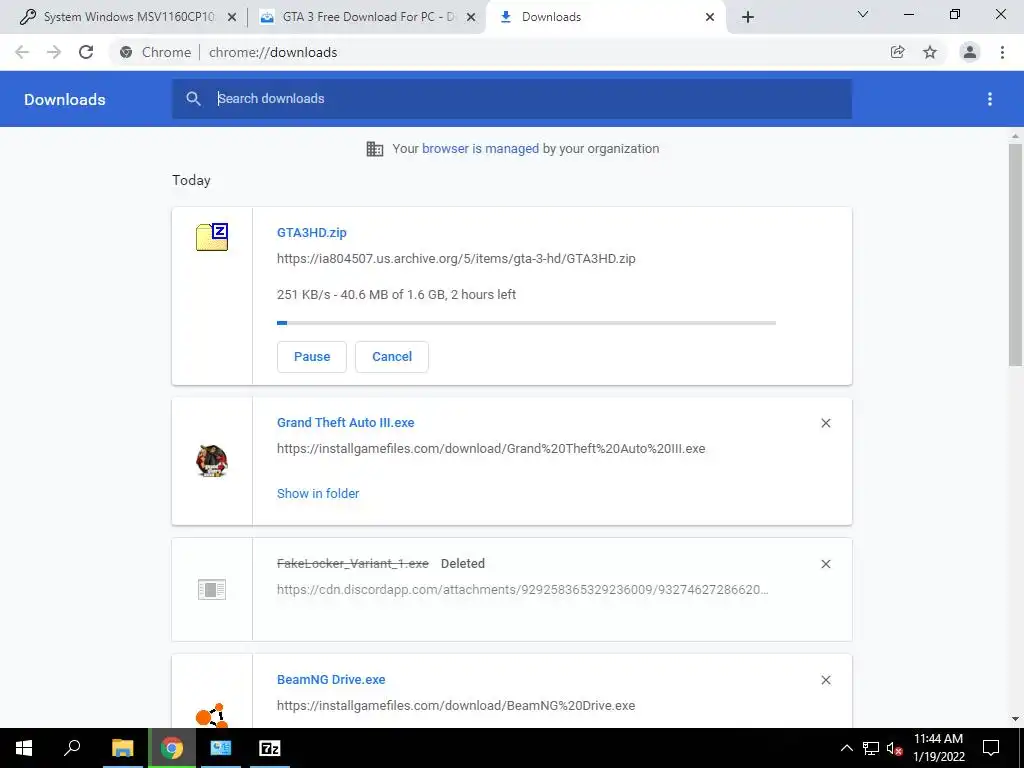1024x768 pixels.
Task: Open the 7-Zip taskbar app
Action: pos(270,748)
